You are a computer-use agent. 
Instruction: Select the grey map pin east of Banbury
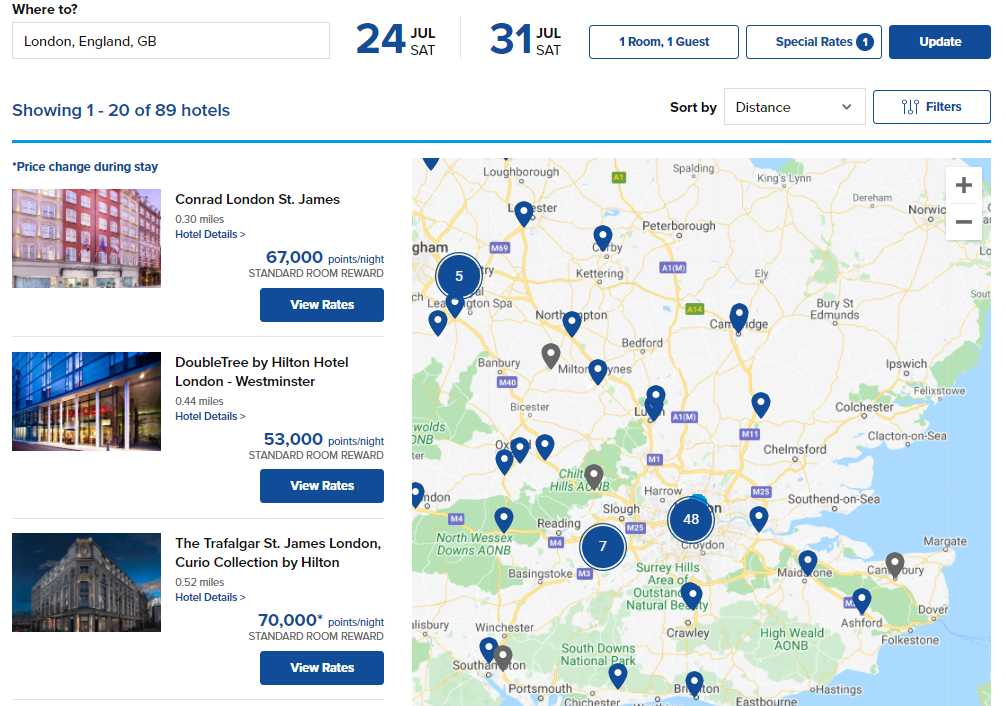551,356
